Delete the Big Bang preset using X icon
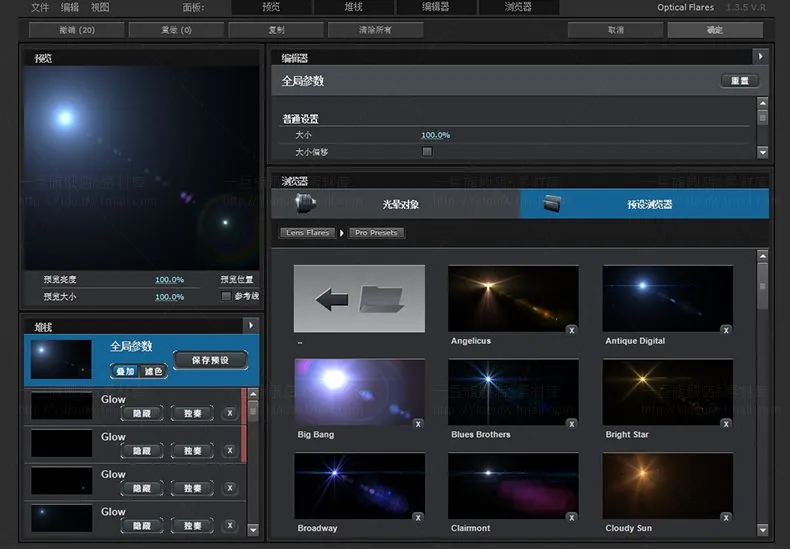Image resolution: width=790 pixels, height=549 pixels. pyautogui.click(x=418, y=424)
